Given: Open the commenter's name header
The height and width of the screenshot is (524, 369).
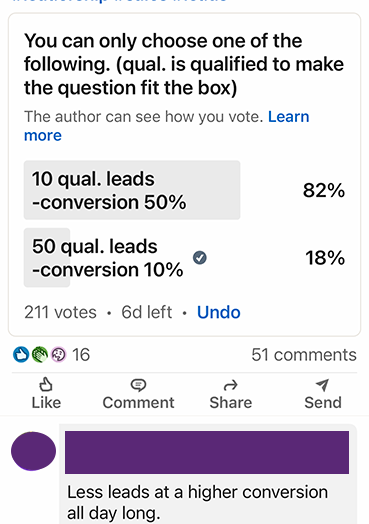Looking at the screenshot, I should pos(207,452).
